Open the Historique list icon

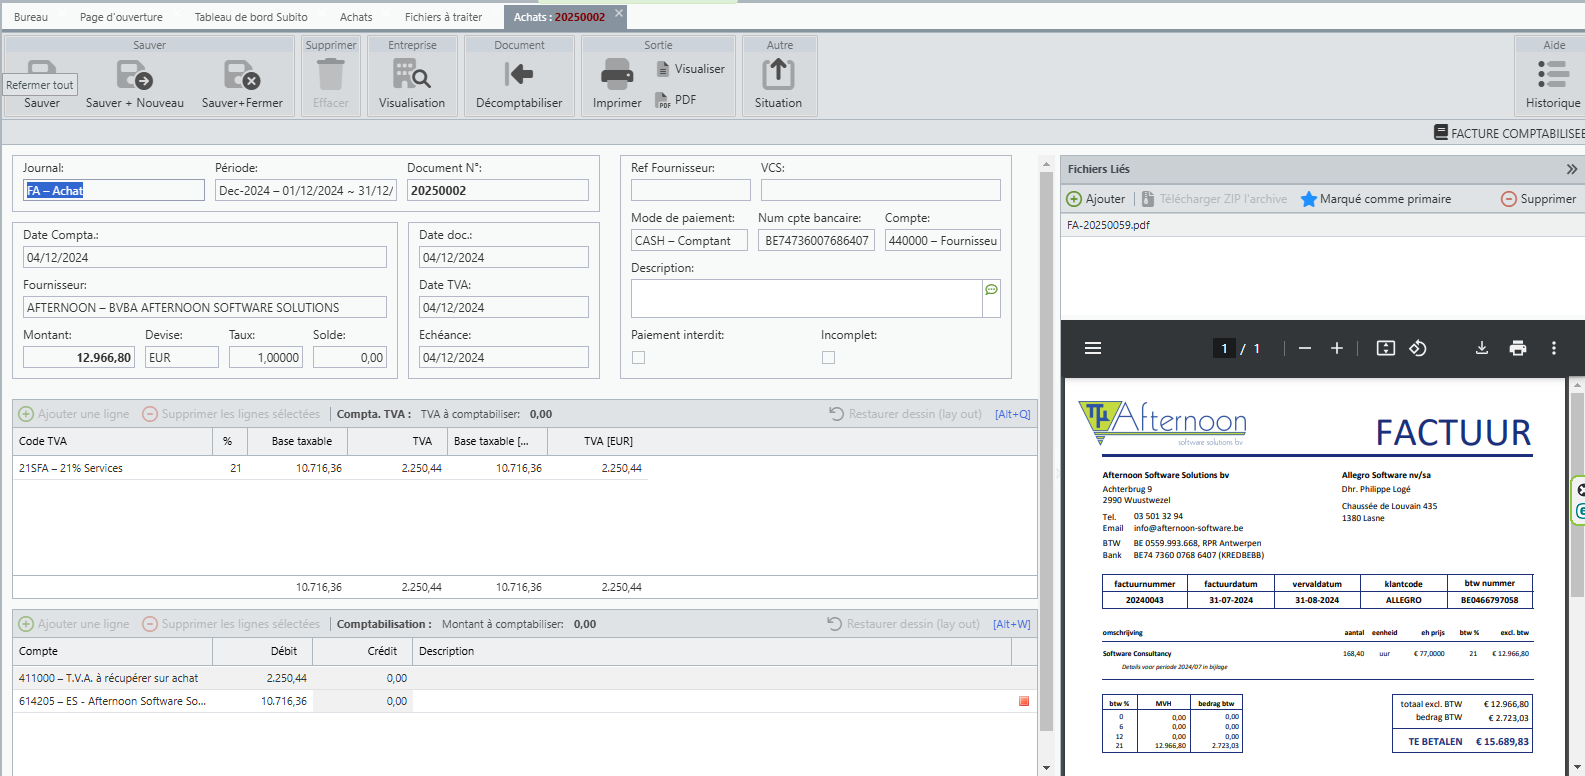1553,74
